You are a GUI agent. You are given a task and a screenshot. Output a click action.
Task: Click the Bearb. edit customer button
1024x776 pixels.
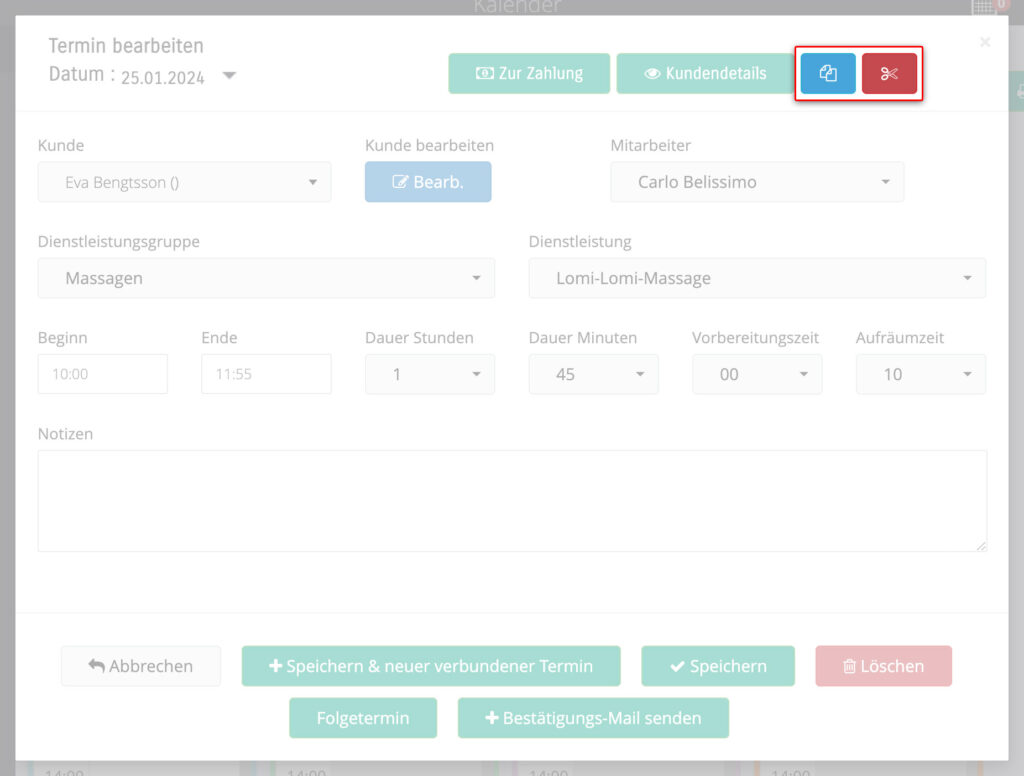click(428, 182)
